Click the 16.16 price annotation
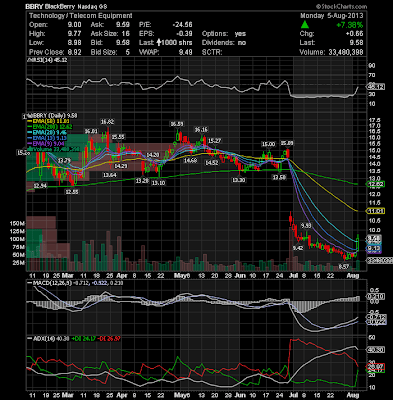 [201, 129]
